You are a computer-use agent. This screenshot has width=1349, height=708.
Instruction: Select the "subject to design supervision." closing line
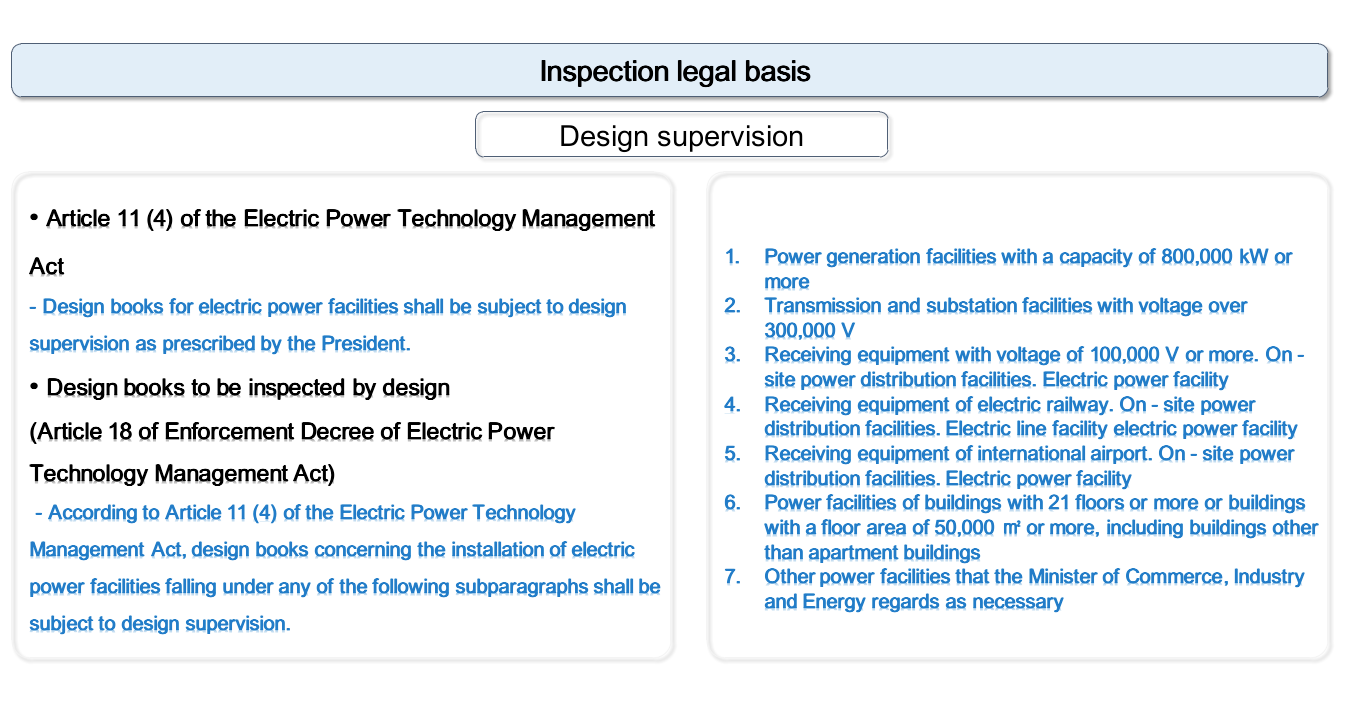point(160,624)
